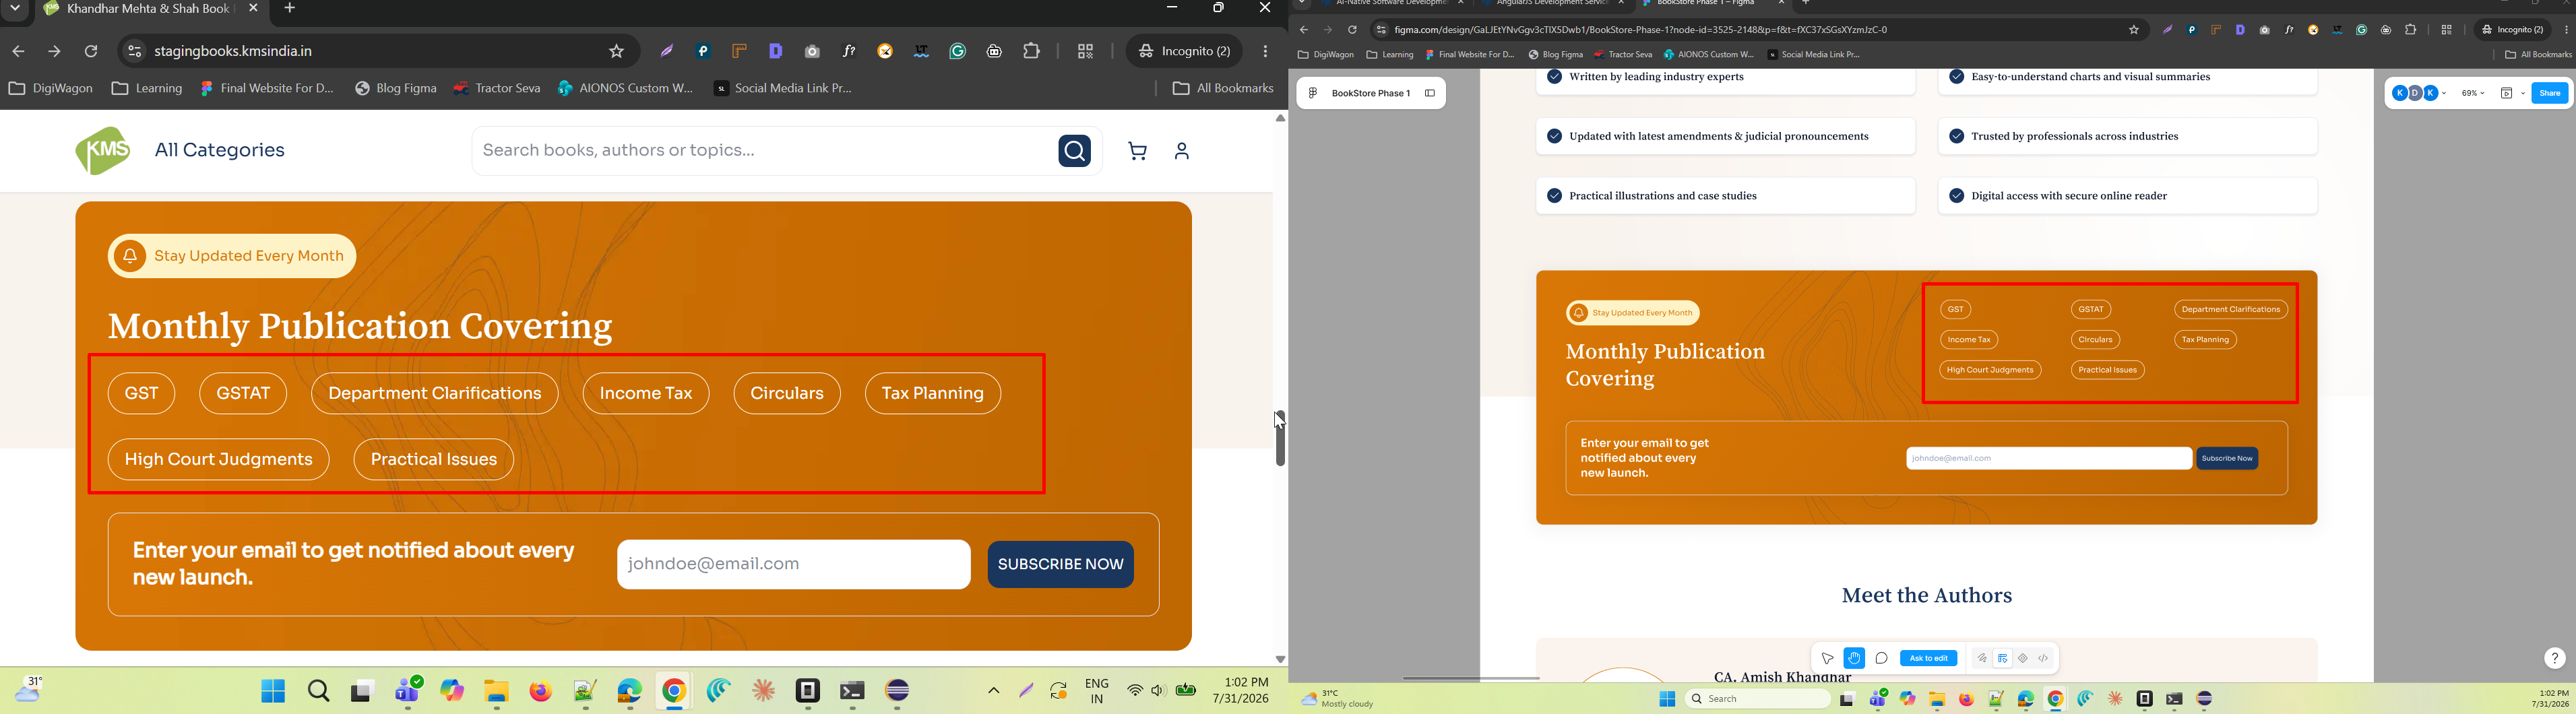This screenshot has width=2576, height=714.
Task: Open the shopping cart in the KMS bookstore site
Action: (1138, 151)
